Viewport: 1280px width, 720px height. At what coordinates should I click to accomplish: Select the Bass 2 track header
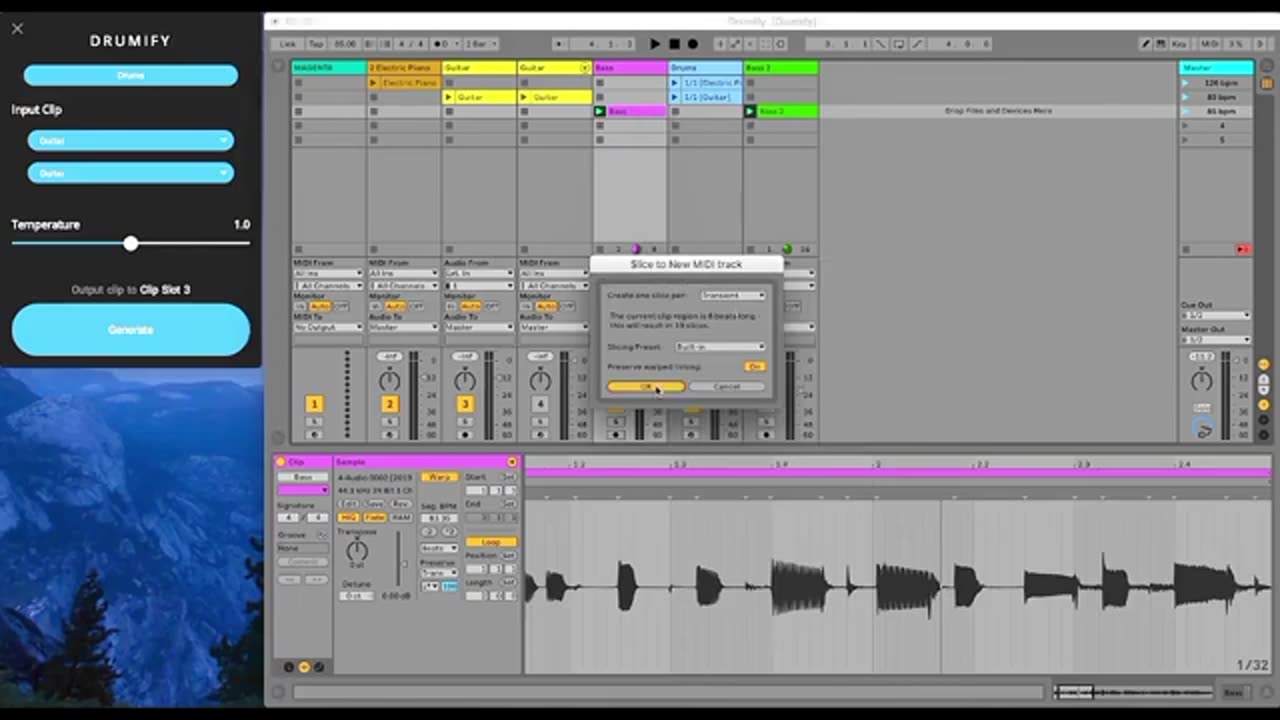point(781,68)
